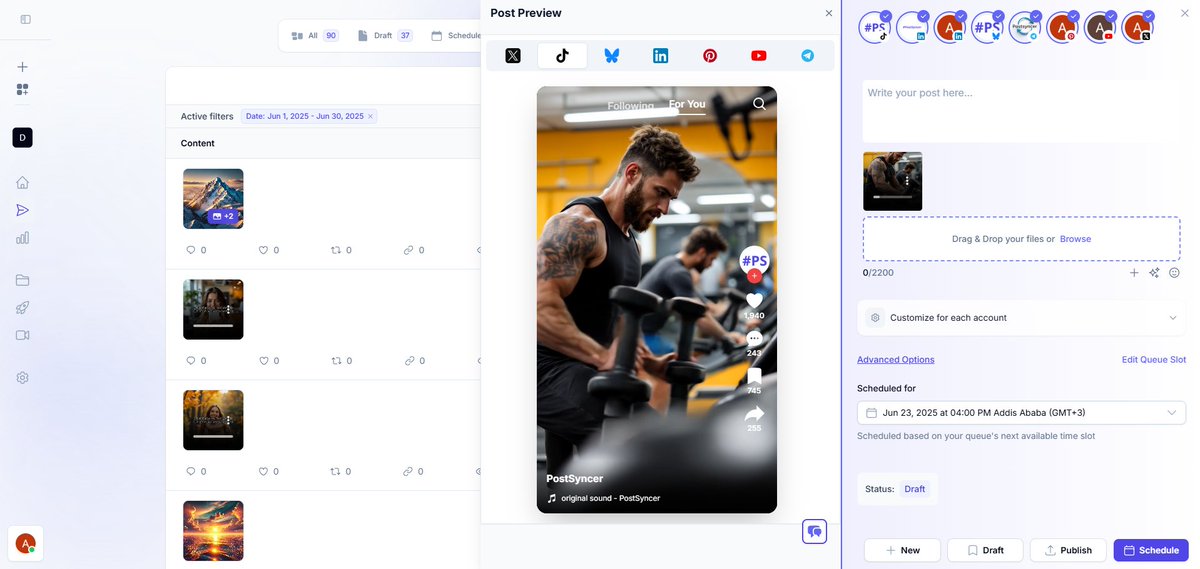Screen dimensions: 1200x569
Task: Click the plus icon in sidebar
Action: pyautogui.click(x=22, y=67)
